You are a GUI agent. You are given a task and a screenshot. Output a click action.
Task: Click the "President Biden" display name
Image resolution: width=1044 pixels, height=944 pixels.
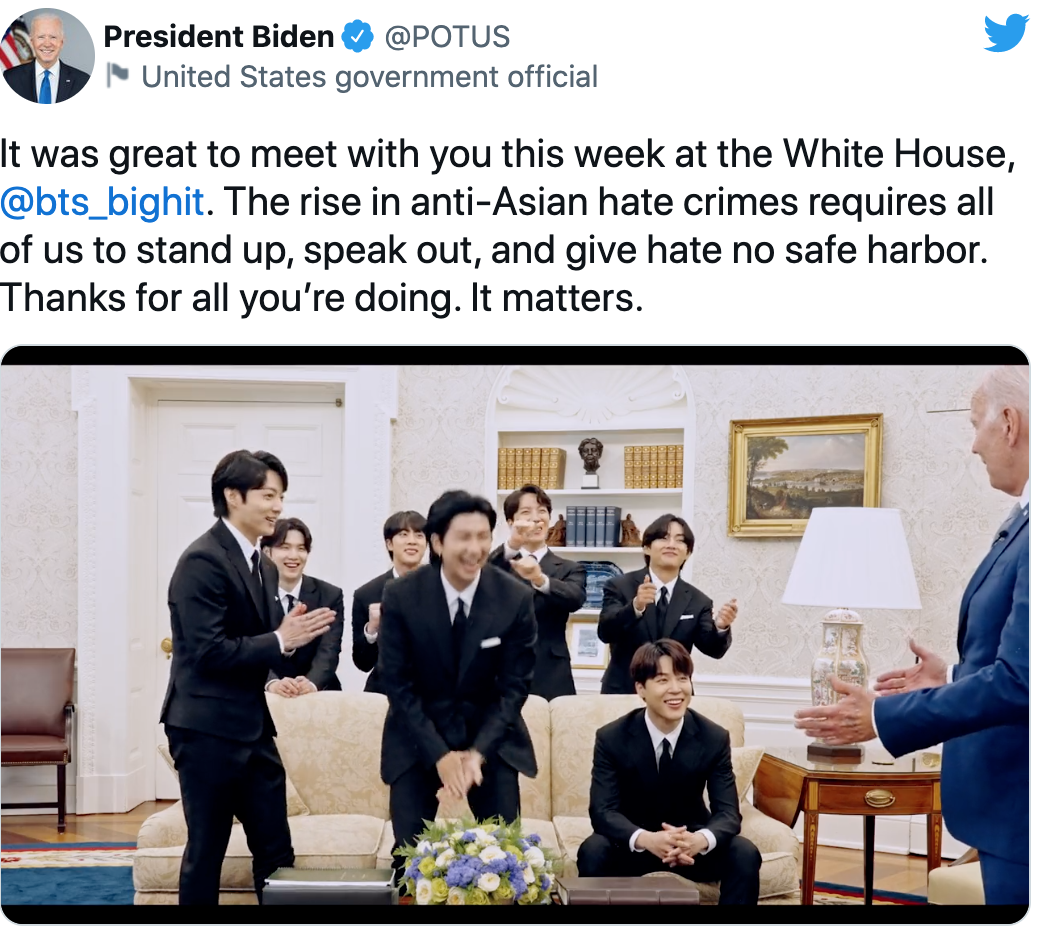pos(219,37)
